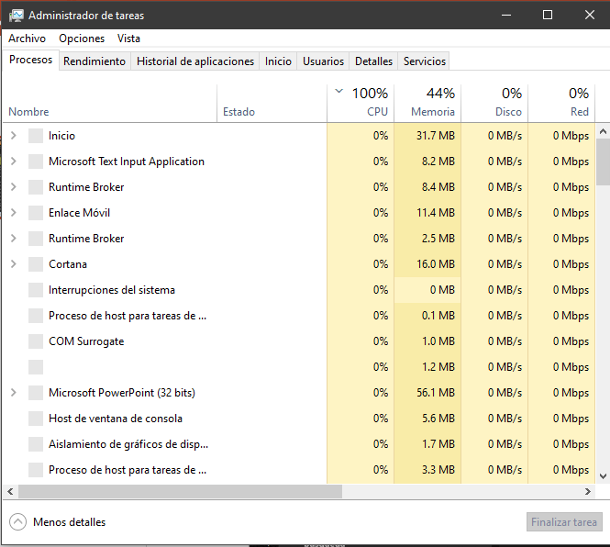Expand the Inicio process group
Image resolution: width=610 pixels, height=547 pixels.
(13, 136)
